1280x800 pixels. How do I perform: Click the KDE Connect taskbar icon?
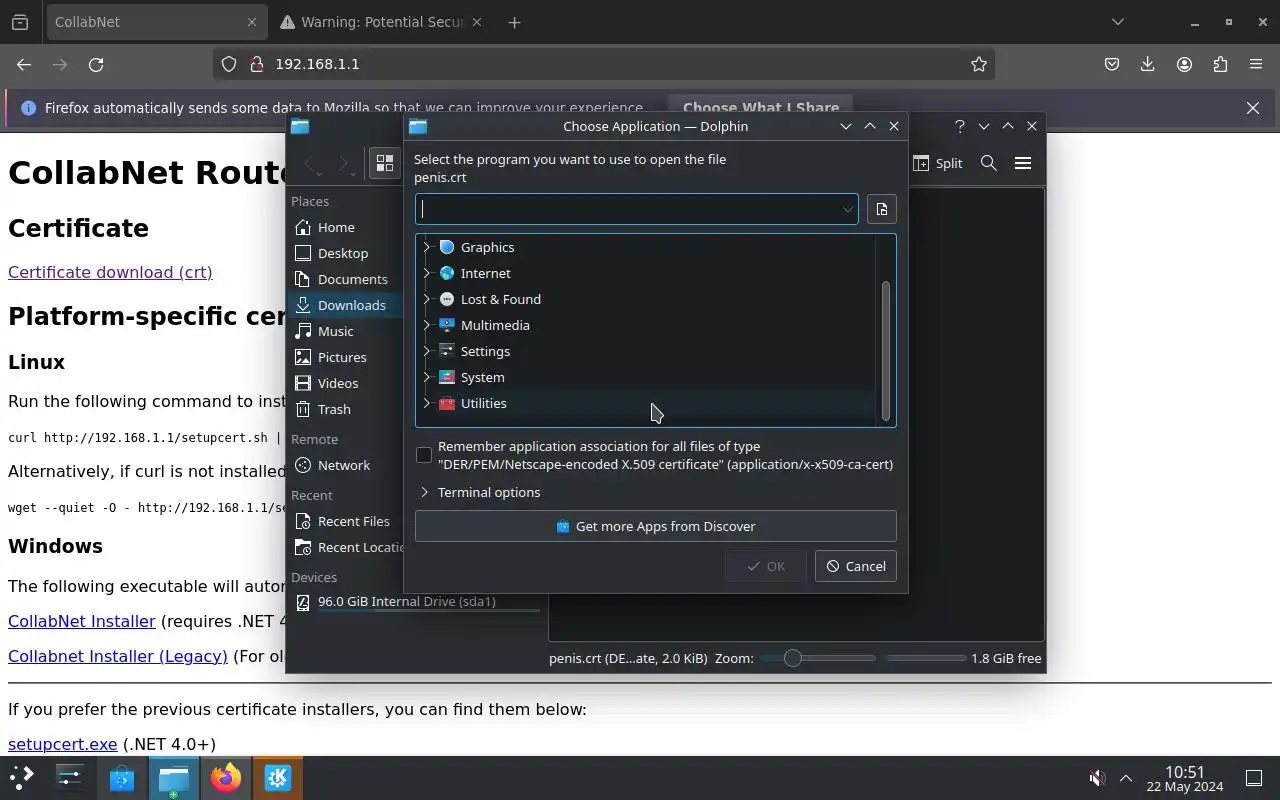point(278,777)
